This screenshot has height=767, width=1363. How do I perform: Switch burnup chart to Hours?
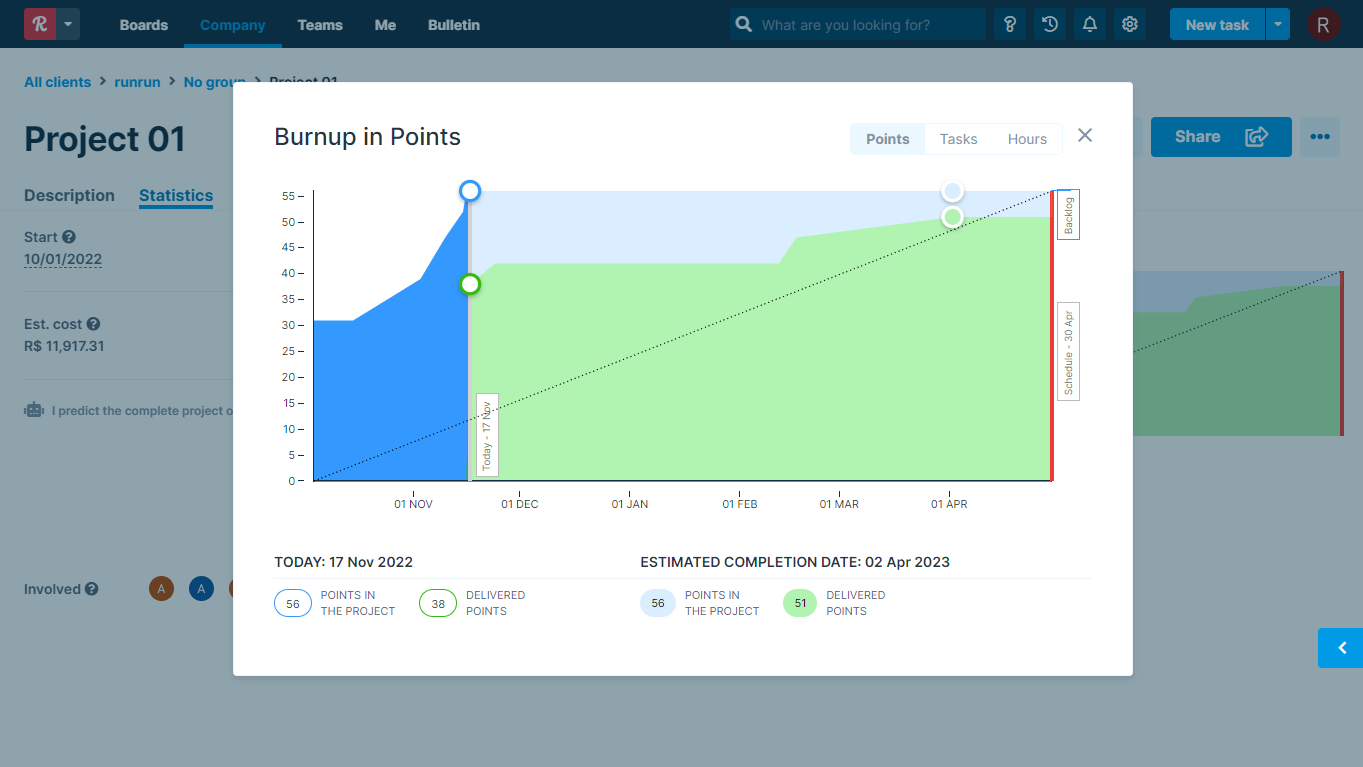click(x=1027, y=139)
